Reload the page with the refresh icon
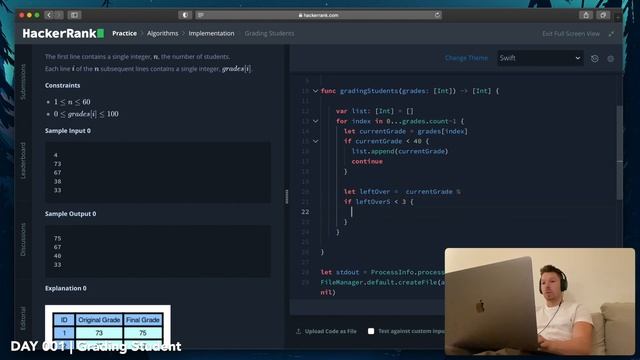The width and height of the screenshot is (640, 360). tap(437, 15)
